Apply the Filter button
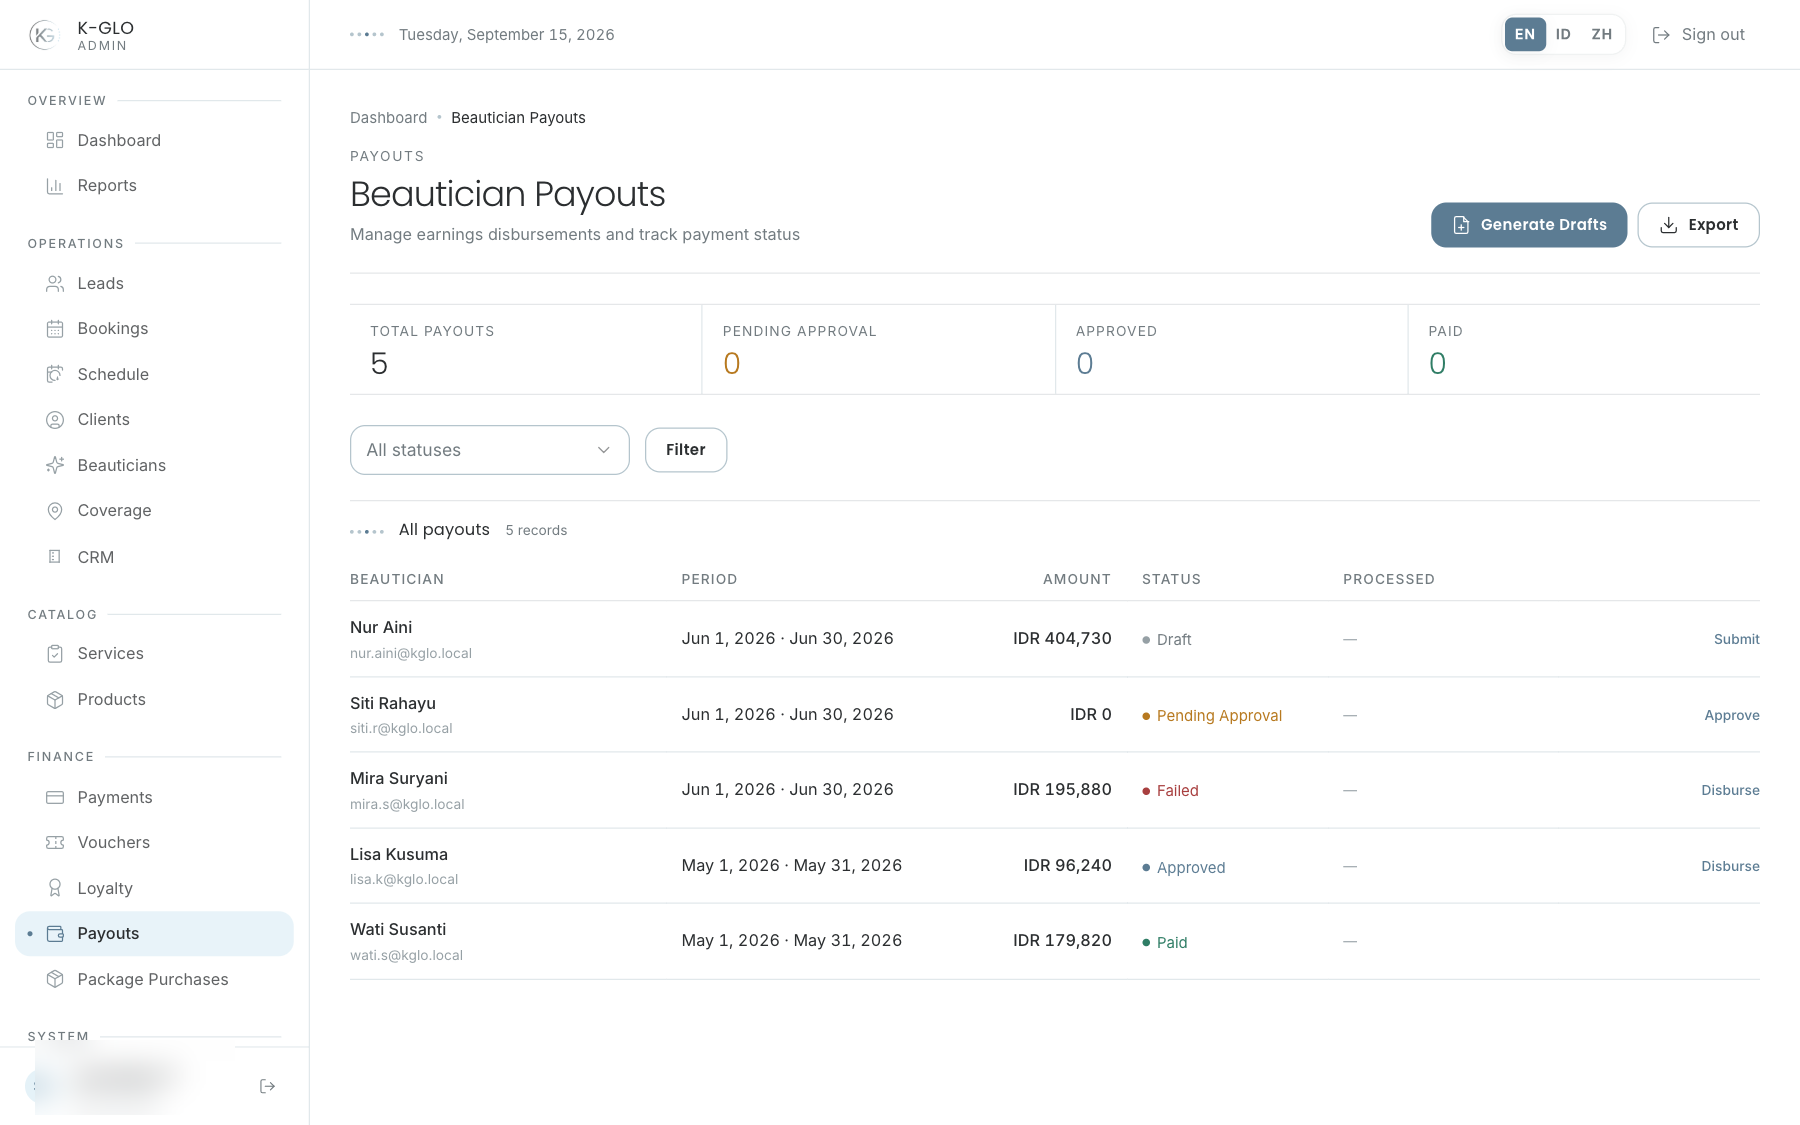Screen dimensions: 1800x1125 [686, 450]
